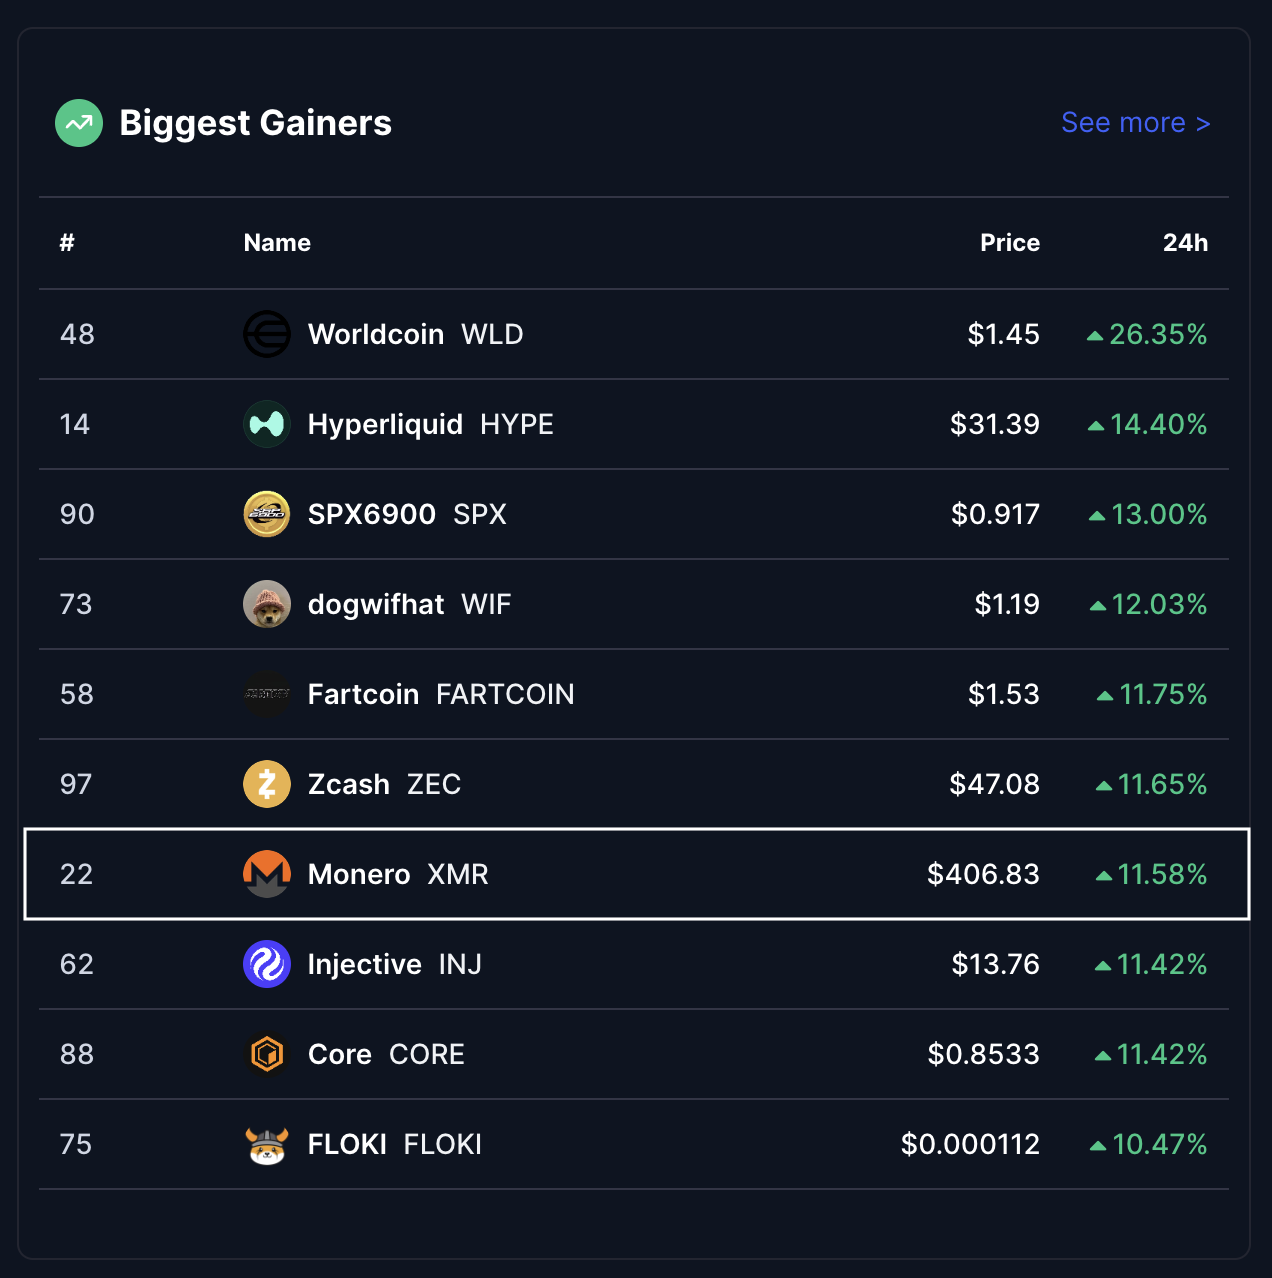Open the Hyperliquid HYPE name link
This screenshot has height=1278, width=1272.
pos(430,424)
